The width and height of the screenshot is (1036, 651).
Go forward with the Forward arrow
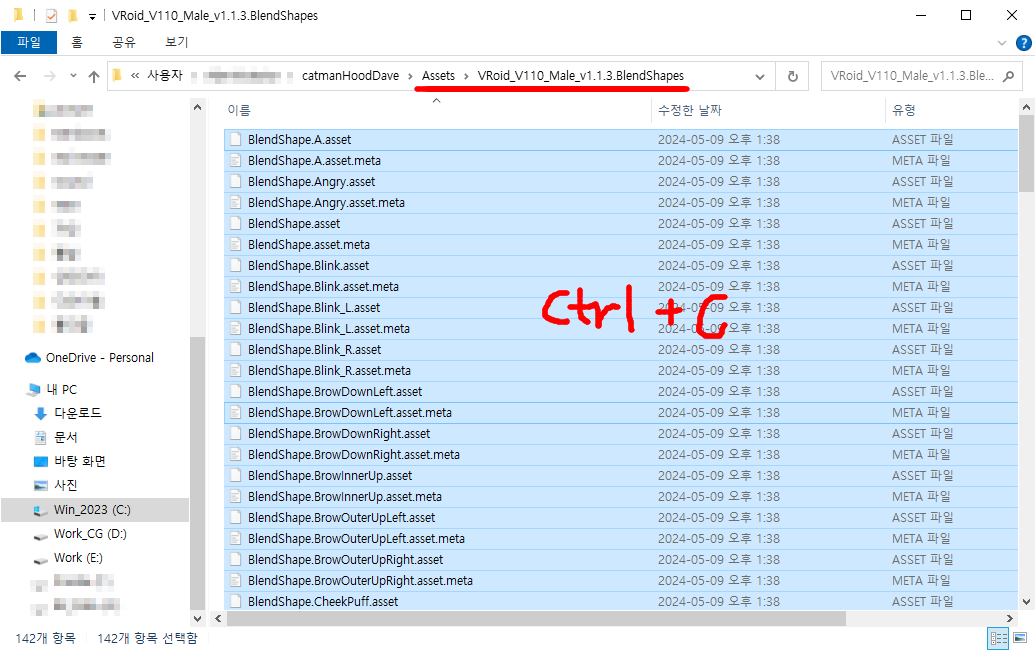(x=50, y=76)
